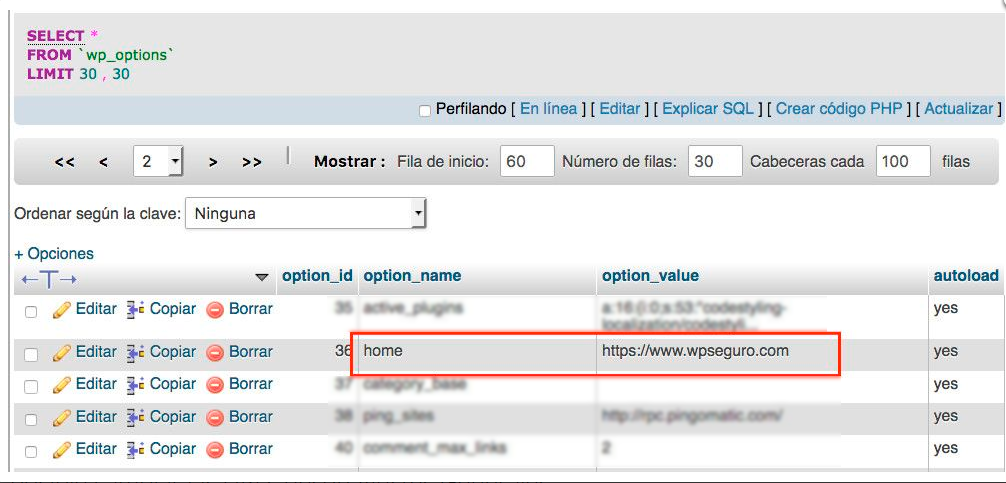Click the red Borrar icon for home row
Screen dimensions: 1006x483
215,352
